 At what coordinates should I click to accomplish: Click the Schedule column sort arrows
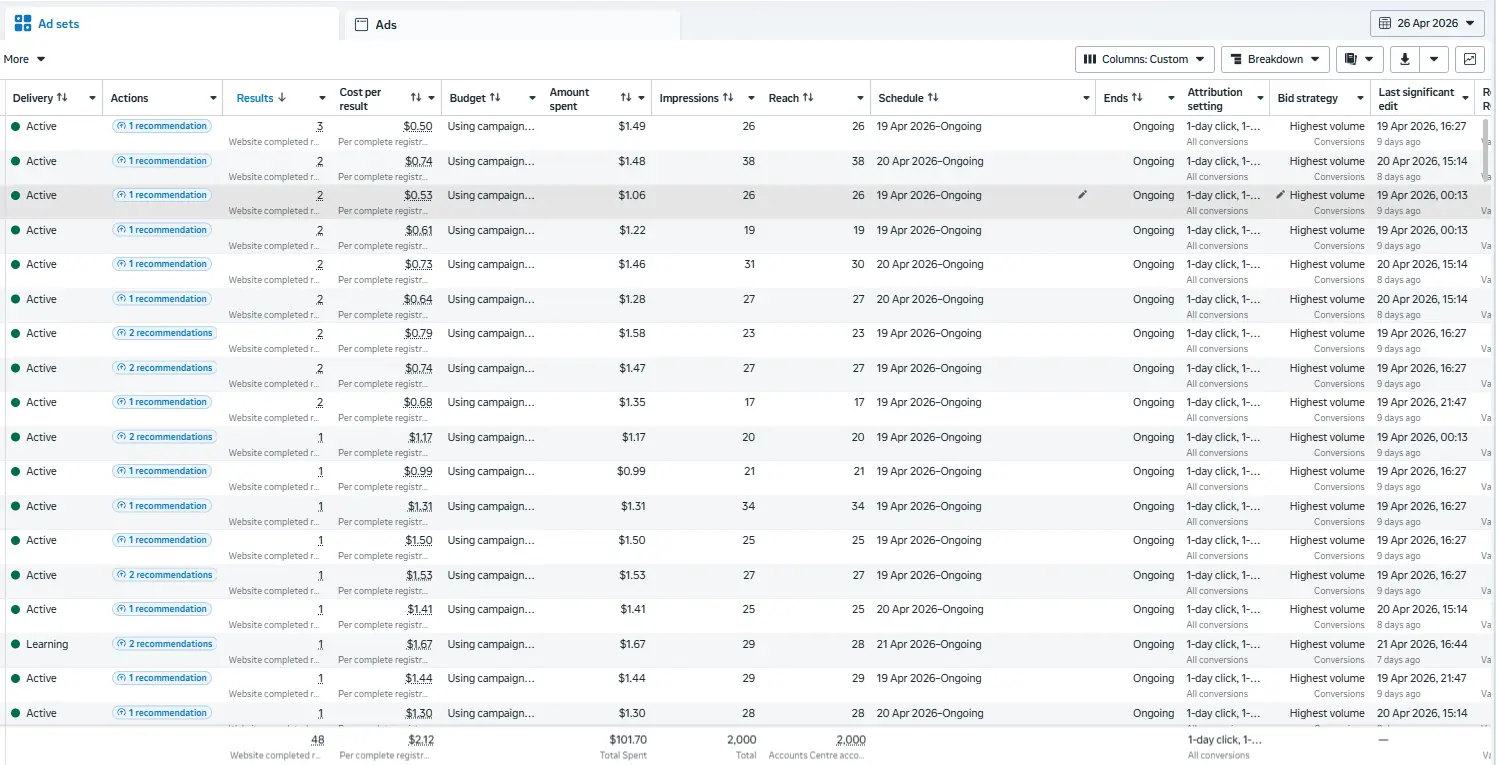[x=933, y=98]
